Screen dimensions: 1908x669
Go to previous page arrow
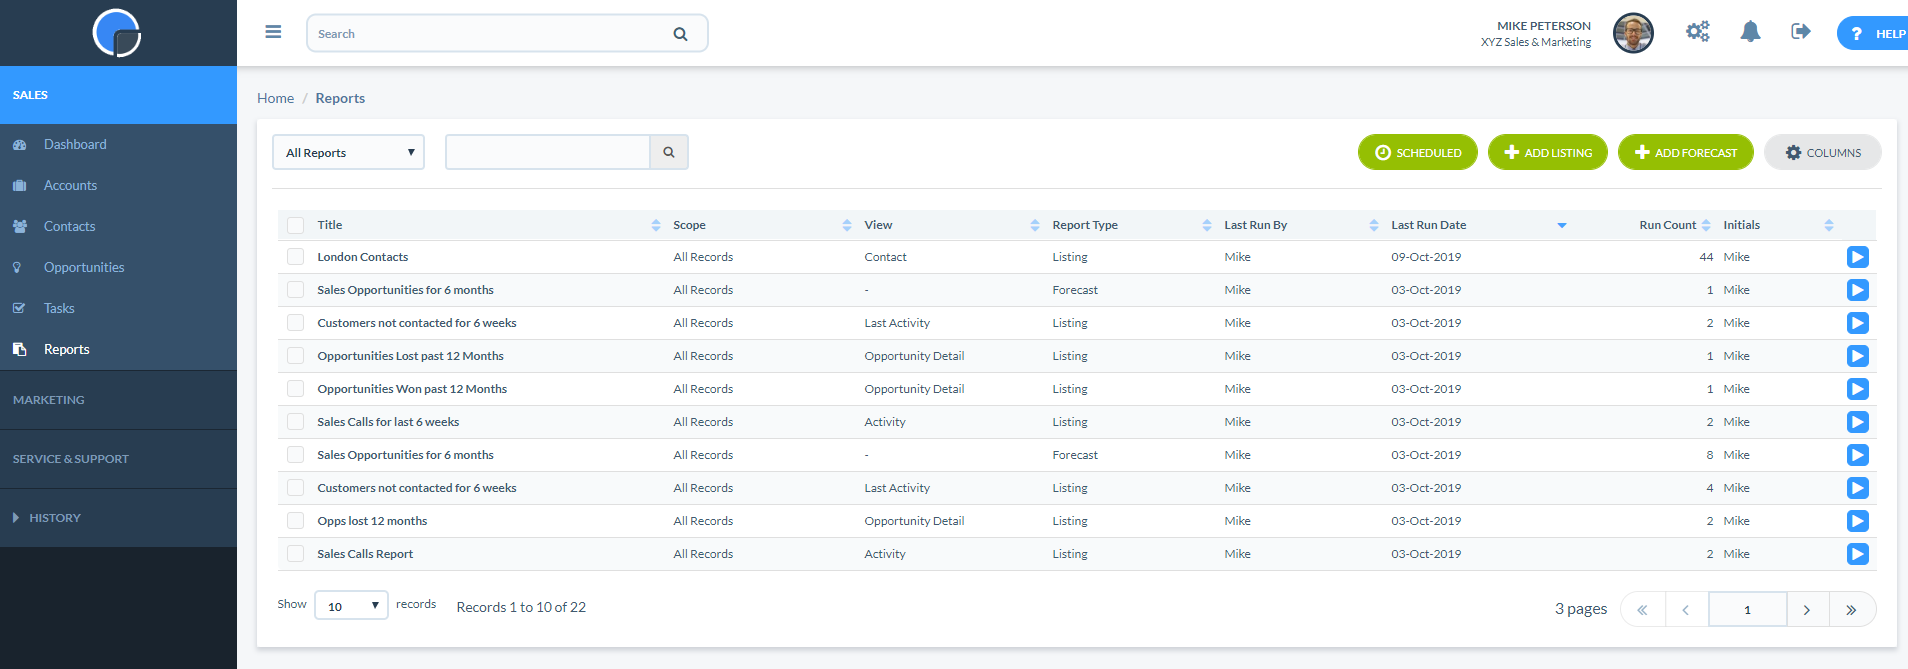(1686, 609)
